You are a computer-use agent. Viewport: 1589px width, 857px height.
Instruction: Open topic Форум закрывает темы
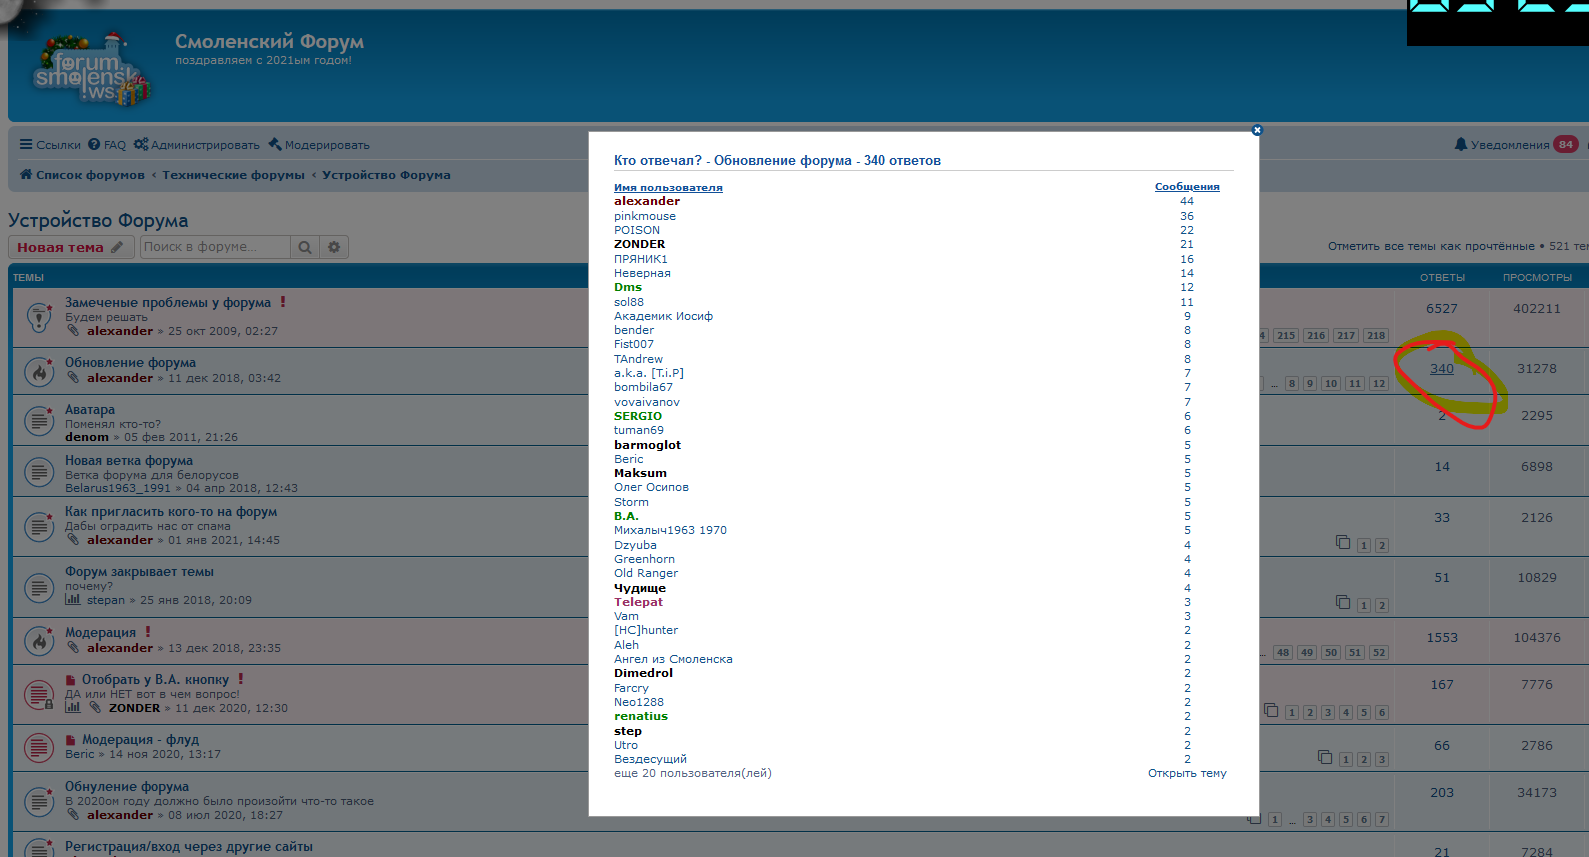(139, 571)
